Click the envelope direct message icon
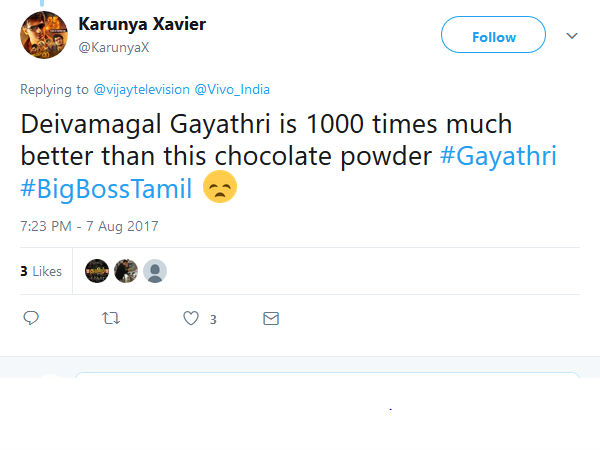 270,319
